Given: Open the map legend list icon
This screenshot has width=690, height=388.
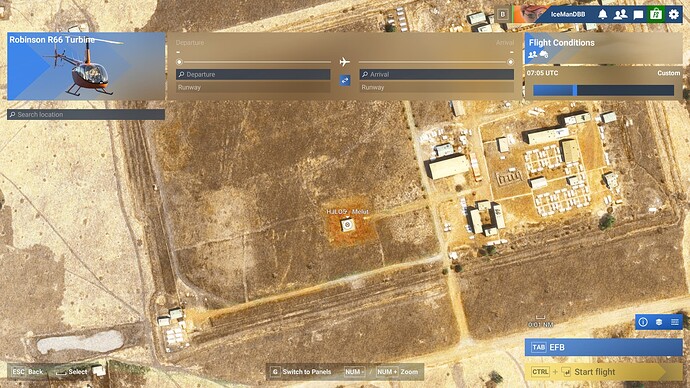Looking at the screenshot, I should click(675, 322).
